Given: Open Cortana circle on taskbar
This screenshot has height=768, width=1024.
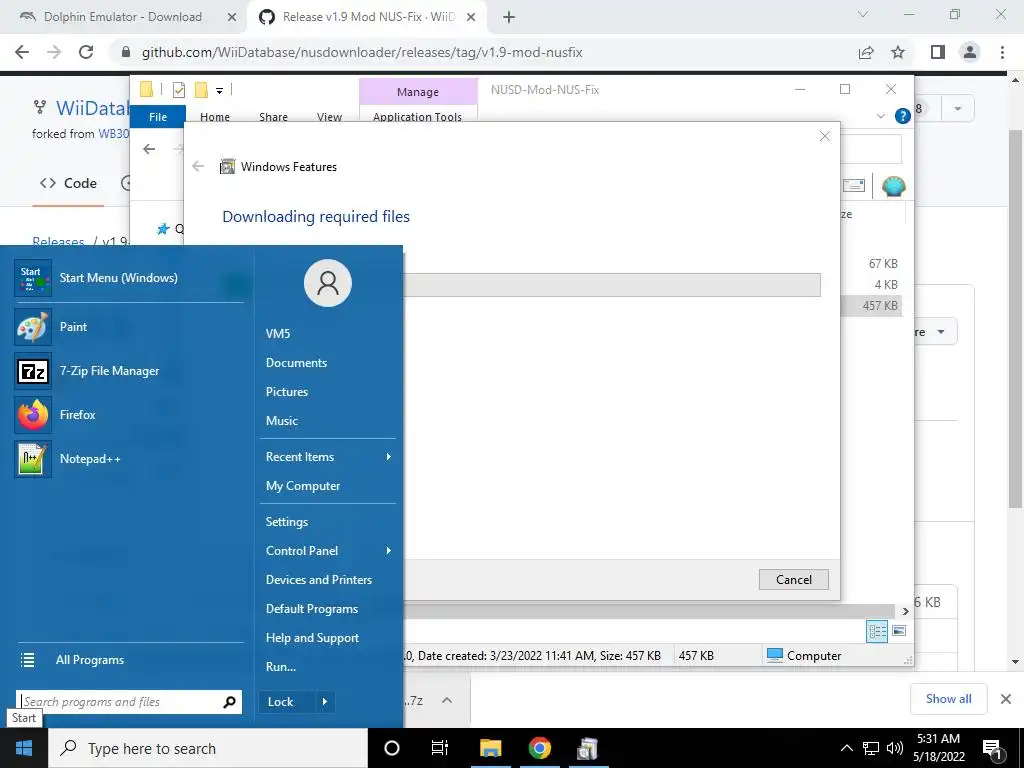Looking at the screenshot, I should click(392, 748).
